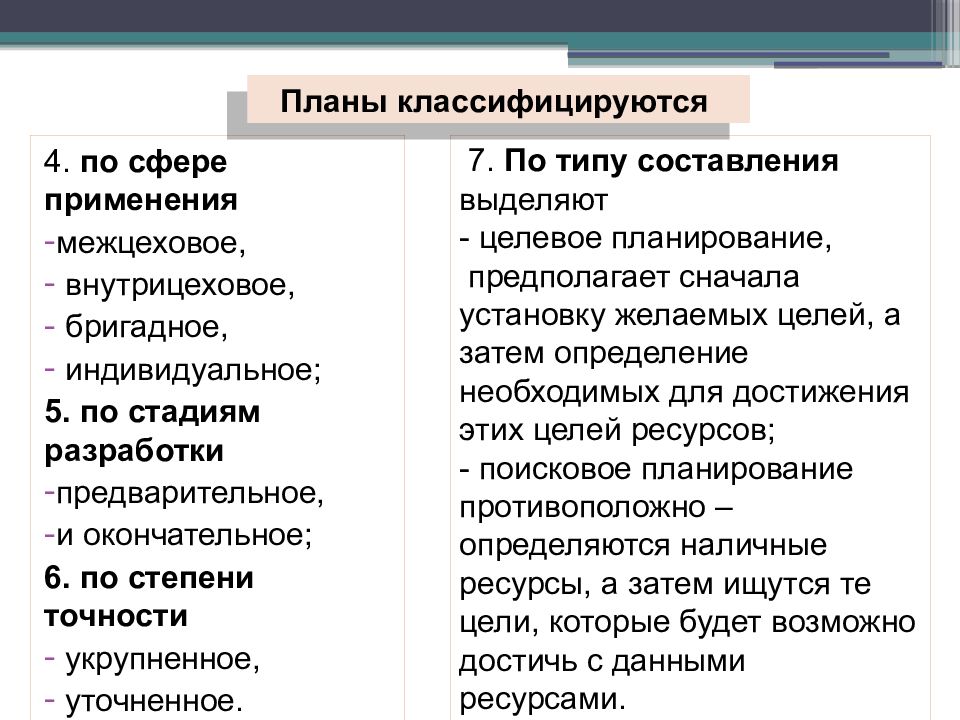Select line 'цели, которые будет возможно'
This screenshot has height=720, width=960.
(x=687, y=623)
